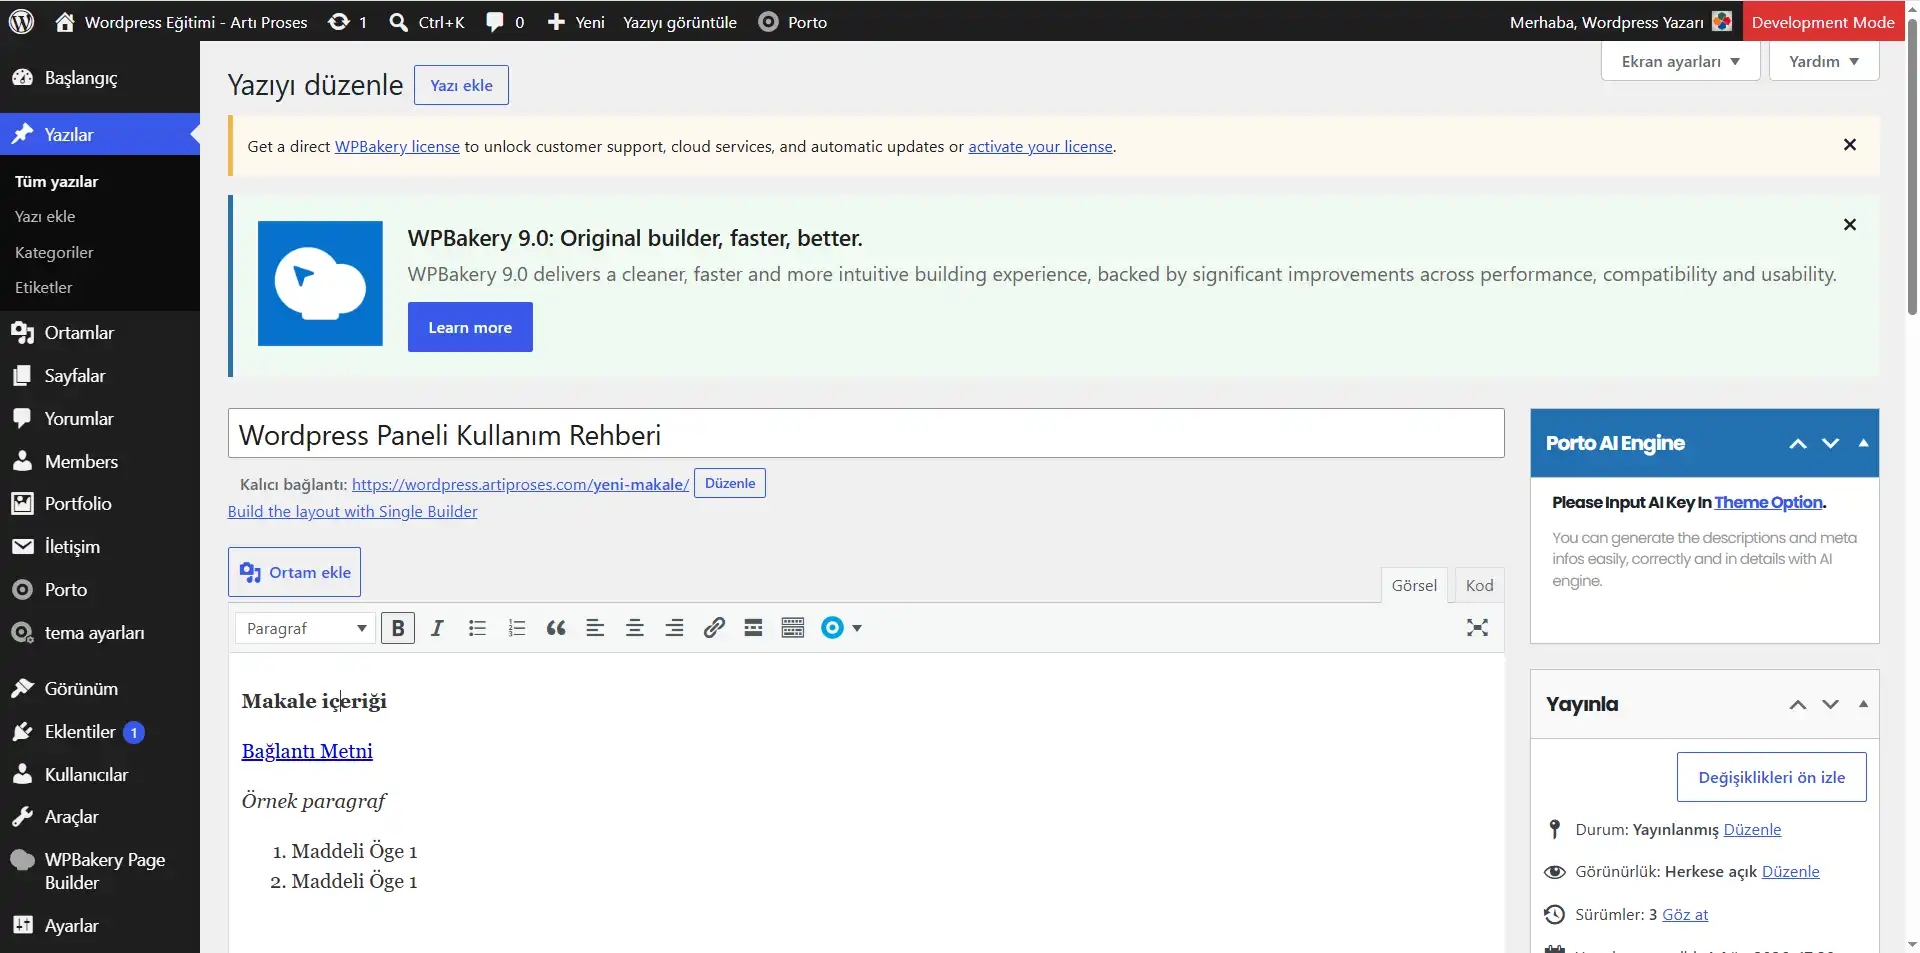Viewport: 1920px width, 953px height.
Task: Toggle italic formatting in editor toolbar
Action: point(437,628)
